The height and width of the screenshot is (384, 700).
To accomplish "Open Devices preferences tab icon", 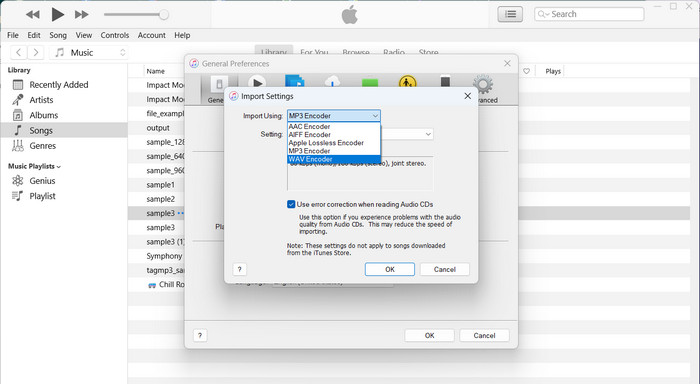I will pos(445,81).
